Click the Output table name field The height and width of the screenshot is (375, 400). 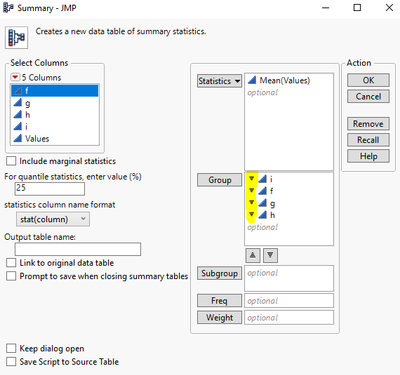[x=78, y=249]
